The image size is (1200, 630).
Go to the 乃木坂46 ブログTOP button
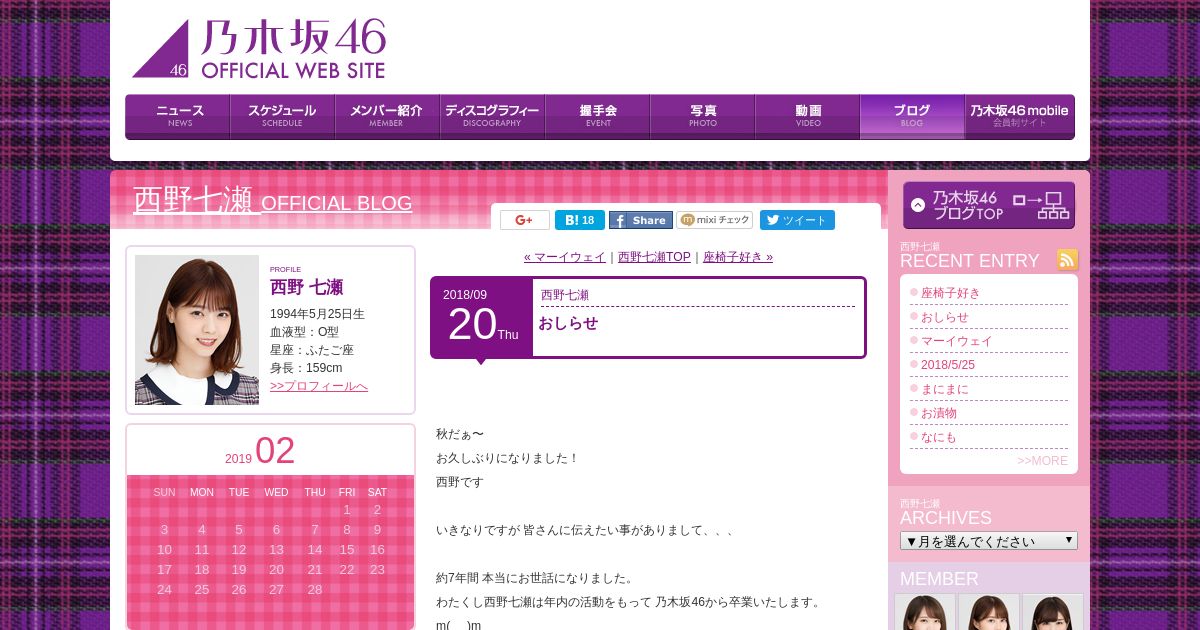(x=989, y=205)
